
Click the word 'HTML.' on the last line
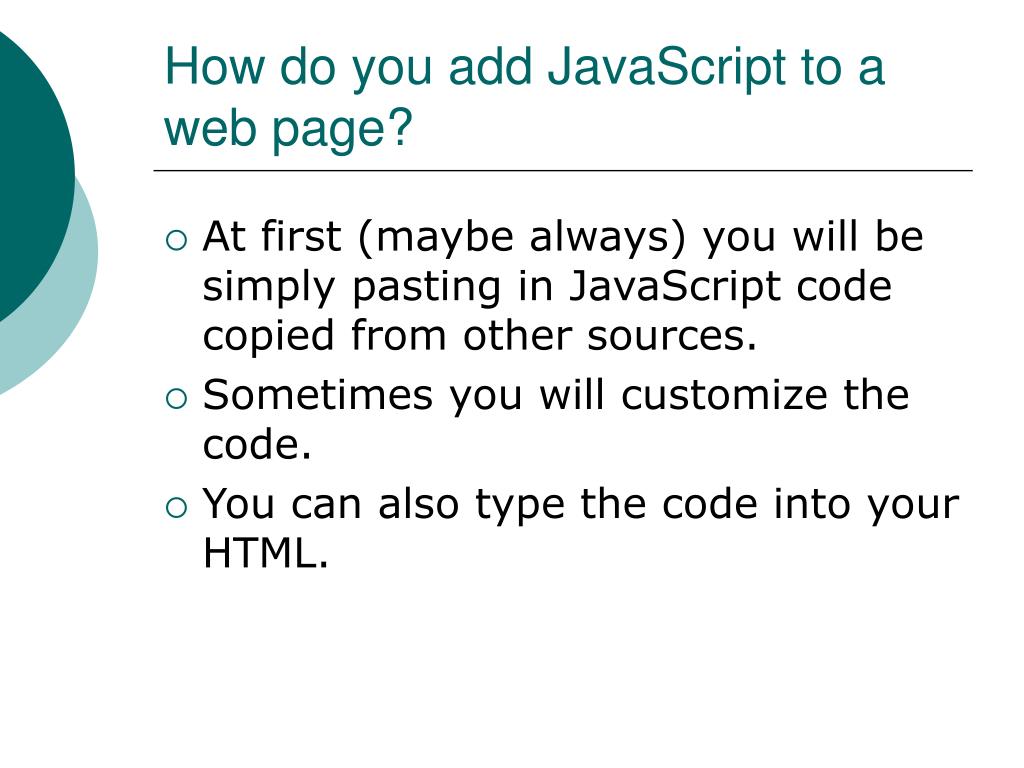[265, 553]
